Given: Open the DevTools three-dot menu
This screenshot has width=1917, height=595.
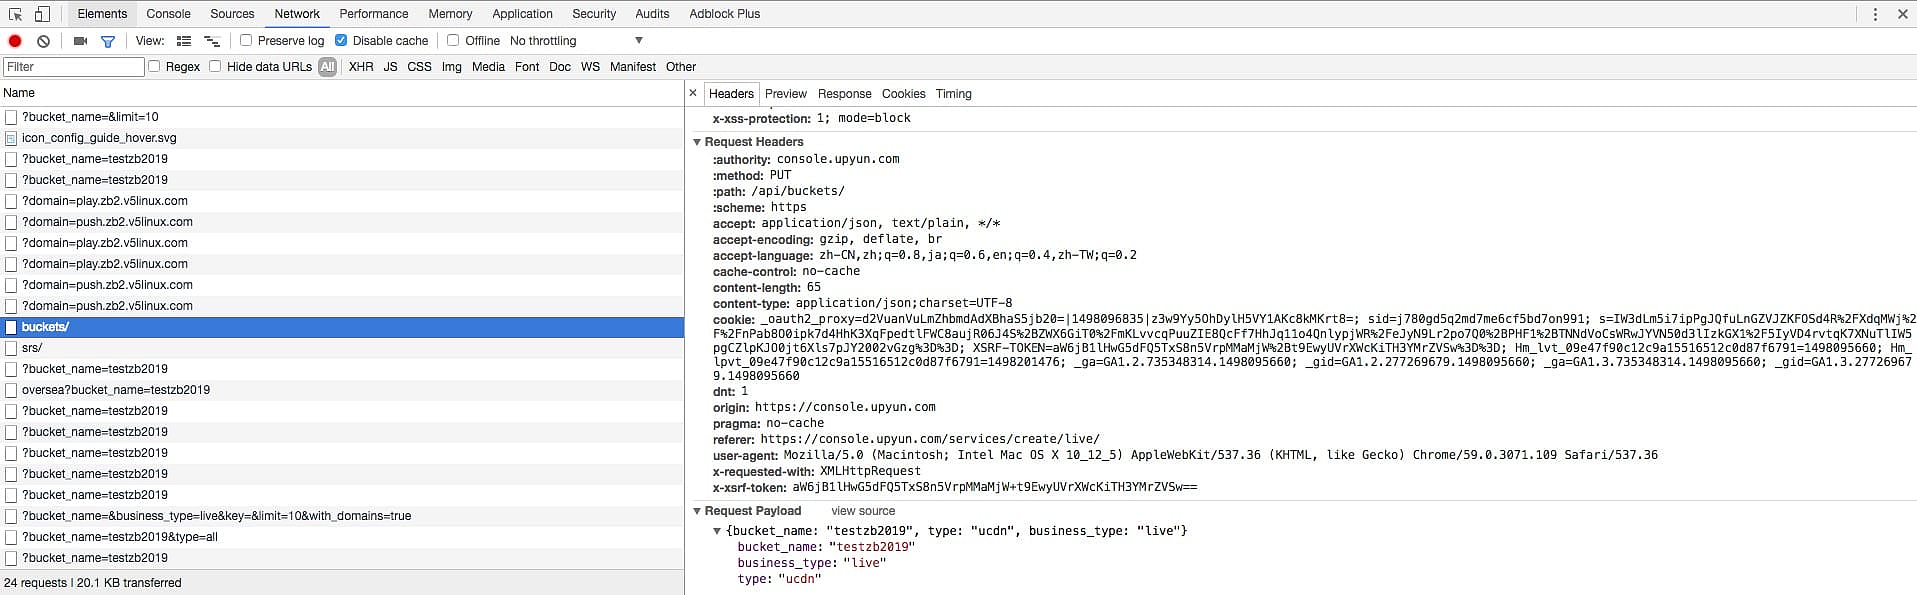Looking at the screenshot, I should click(x=1875, y=14).
